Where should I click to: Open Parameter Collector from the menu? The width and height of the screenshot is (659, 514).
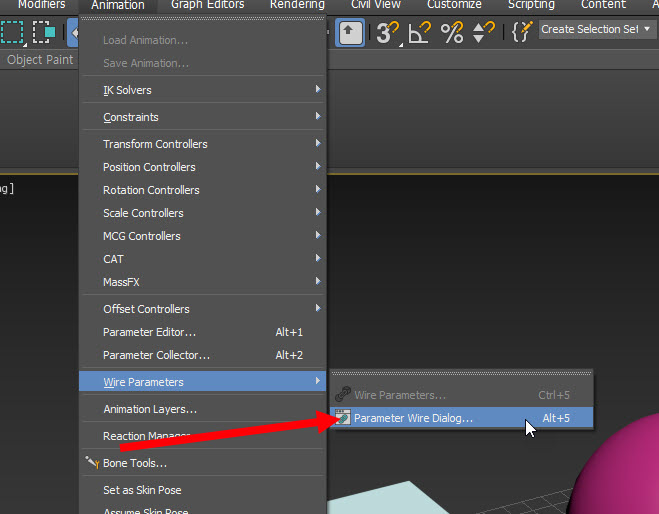tap(203, 355)
